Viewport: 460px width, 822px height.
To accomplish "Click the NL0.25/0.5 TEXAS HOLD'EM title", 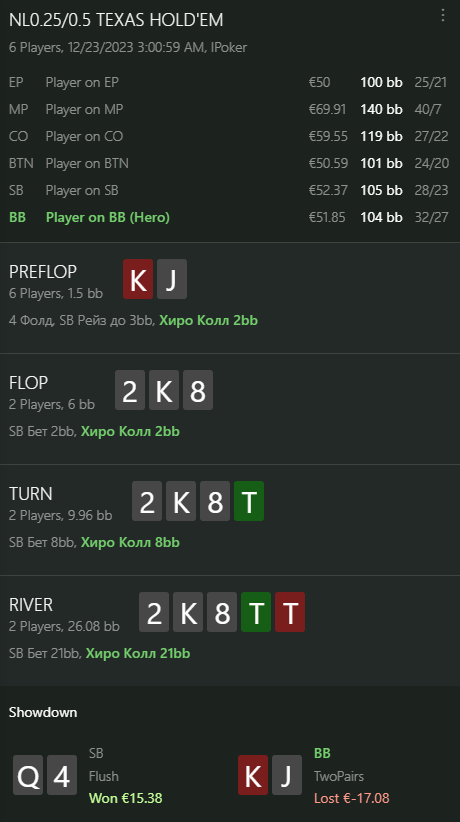I will pyautogui.click(x=116, y=20).
